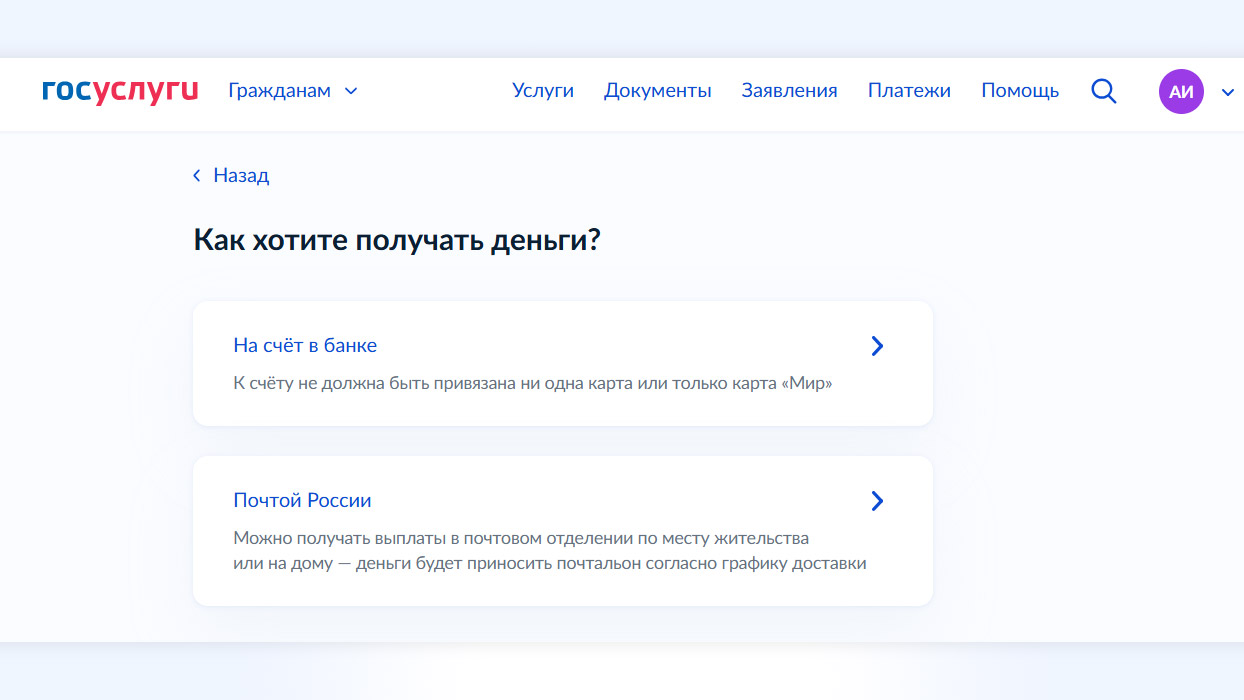Click the description about the «Мир» card
This screenshot has height=700, width=1244.
(532, 383)
